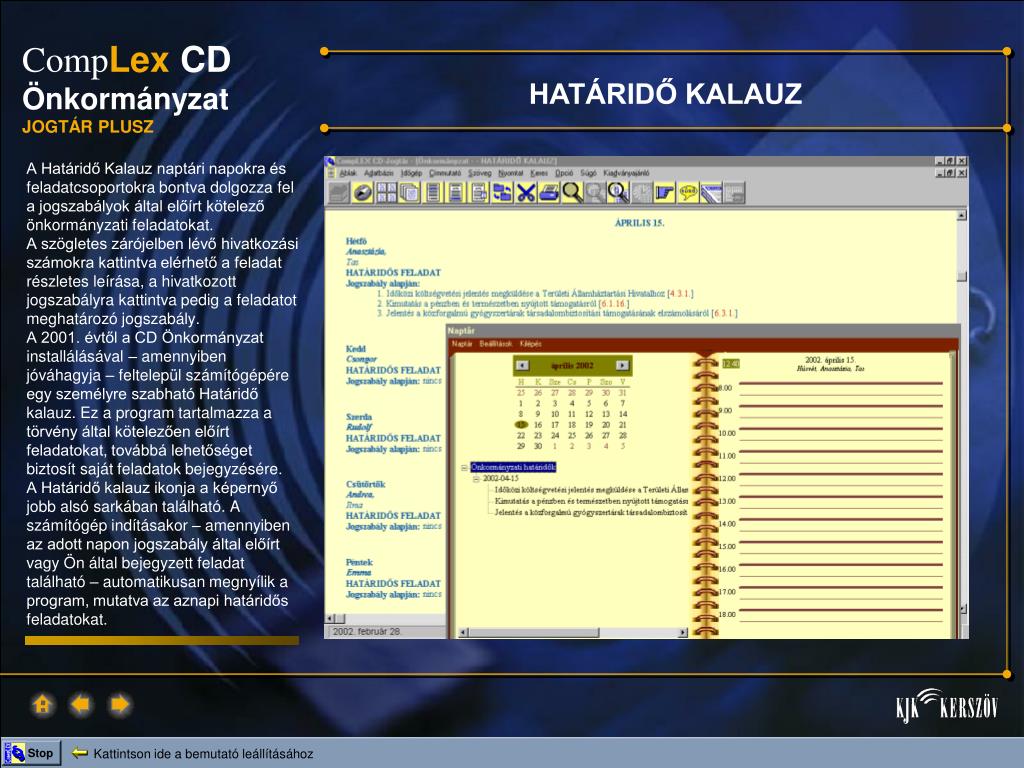Click the printer icon in the toolbar
The width and height of the screenshot is (1024, 768).
click(x=549, y=193)
